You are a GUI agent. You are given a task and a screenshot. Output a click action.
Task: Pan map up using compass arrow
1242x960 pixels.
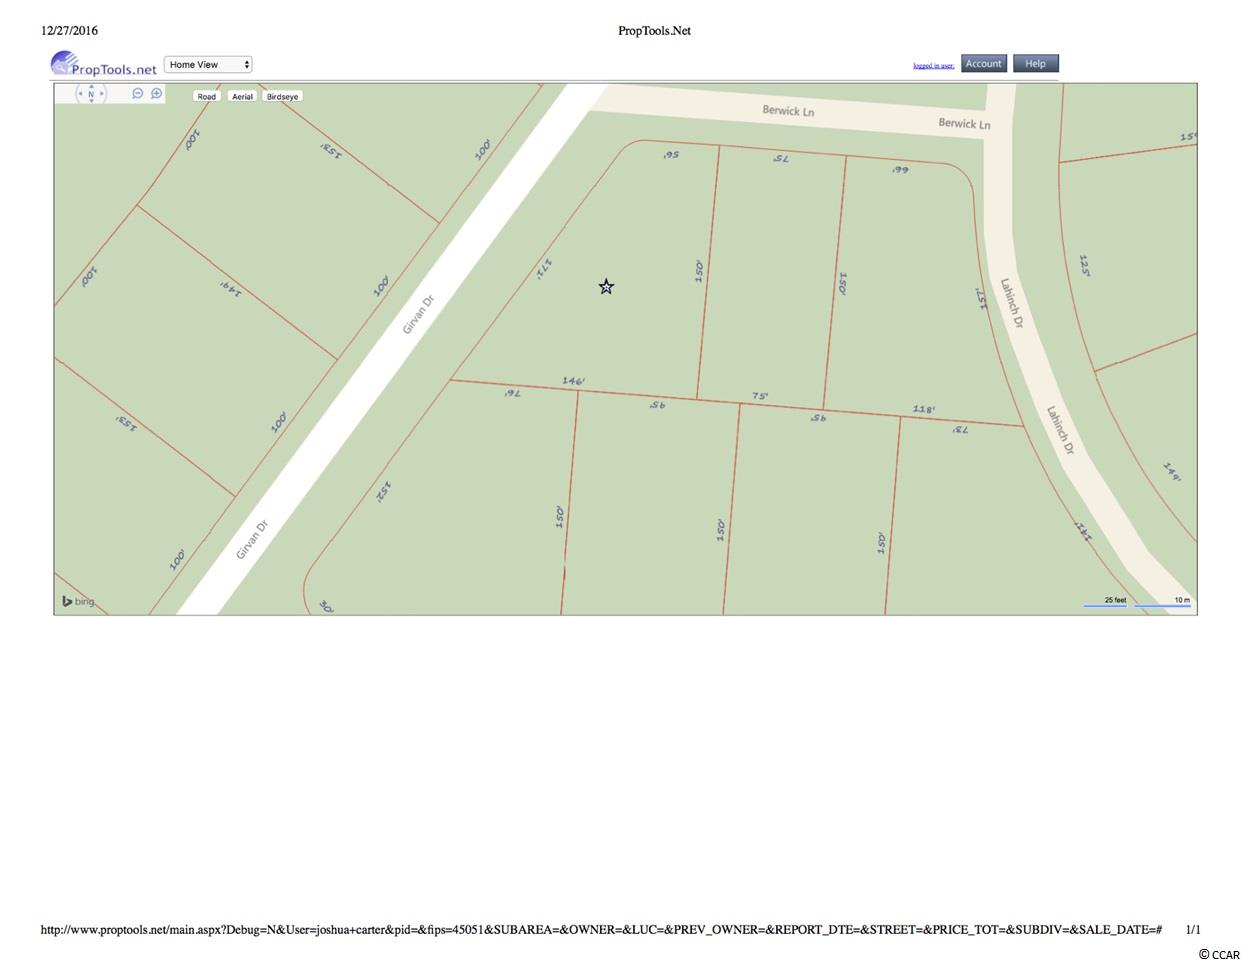coord(91,86)
